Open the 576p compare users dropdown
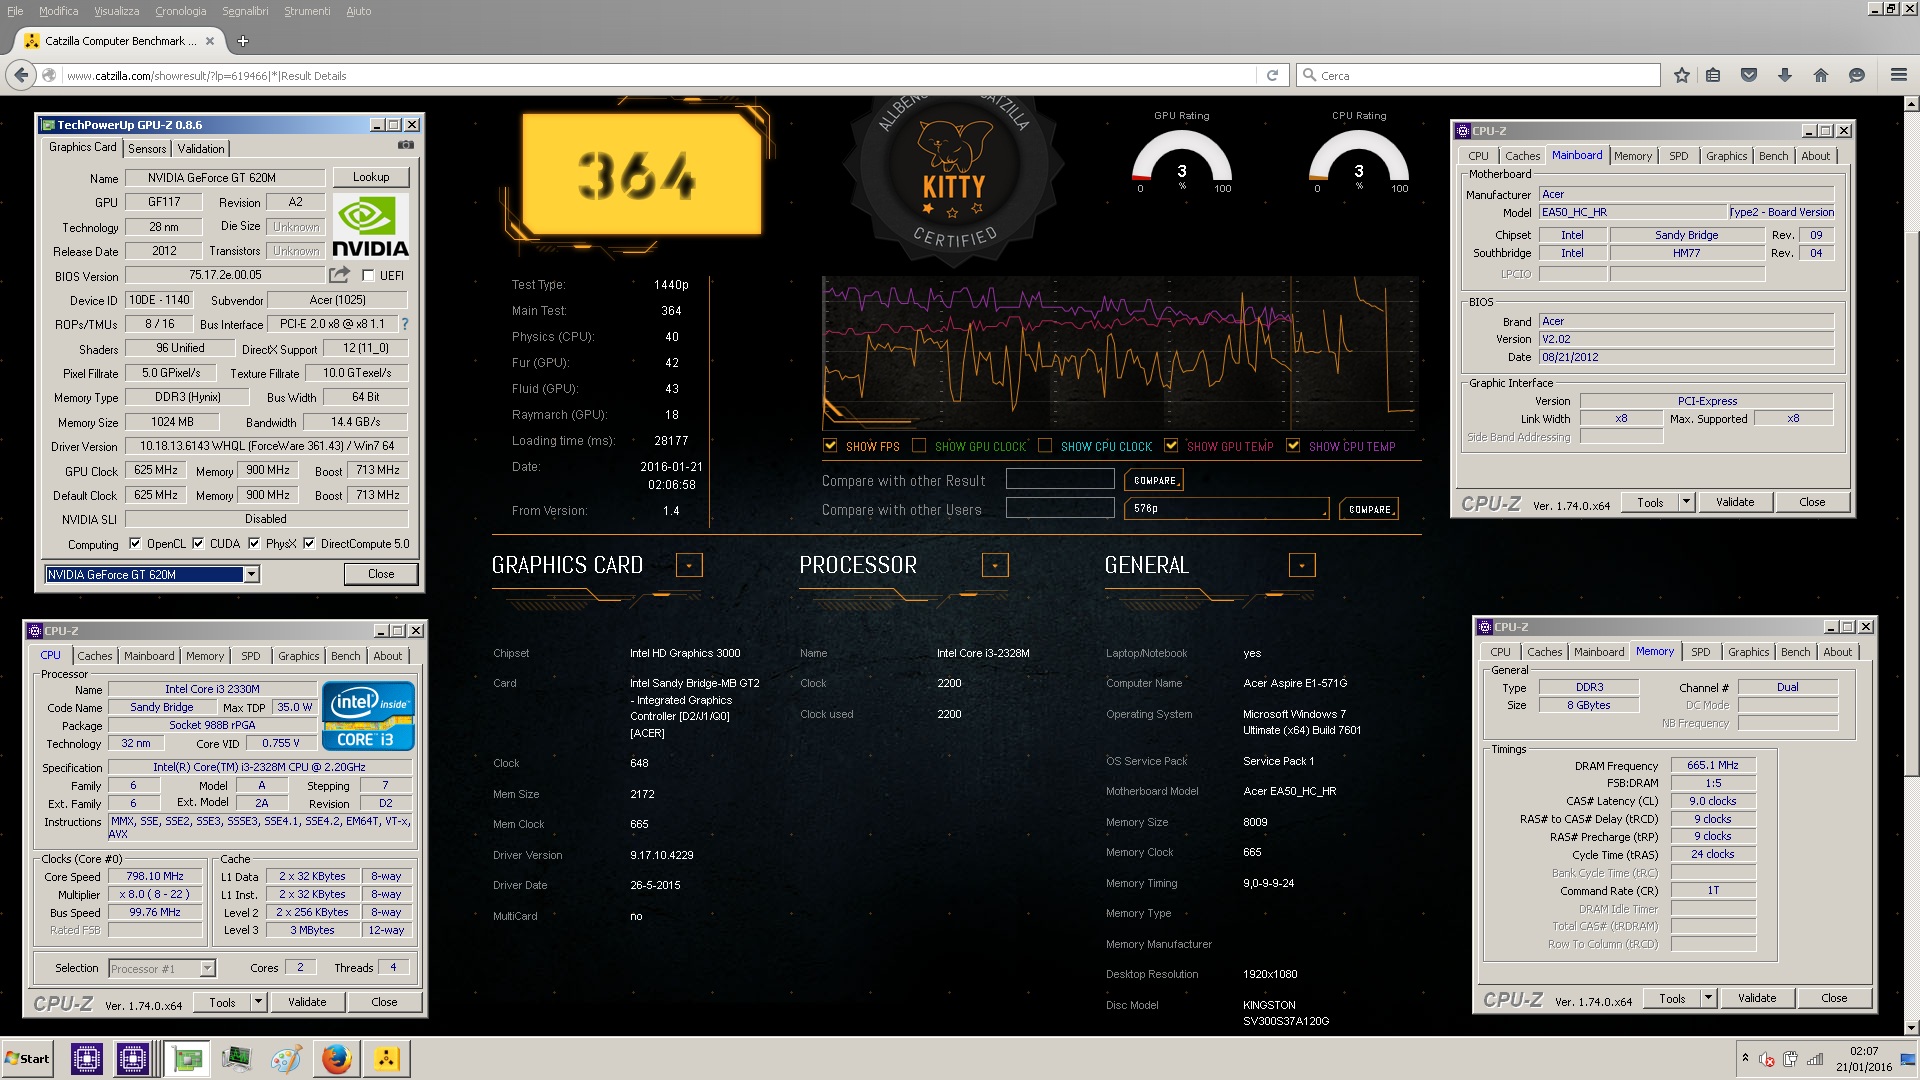Image resolution: width=1920 pixels, height=1080 pixels. (1227, 509)
